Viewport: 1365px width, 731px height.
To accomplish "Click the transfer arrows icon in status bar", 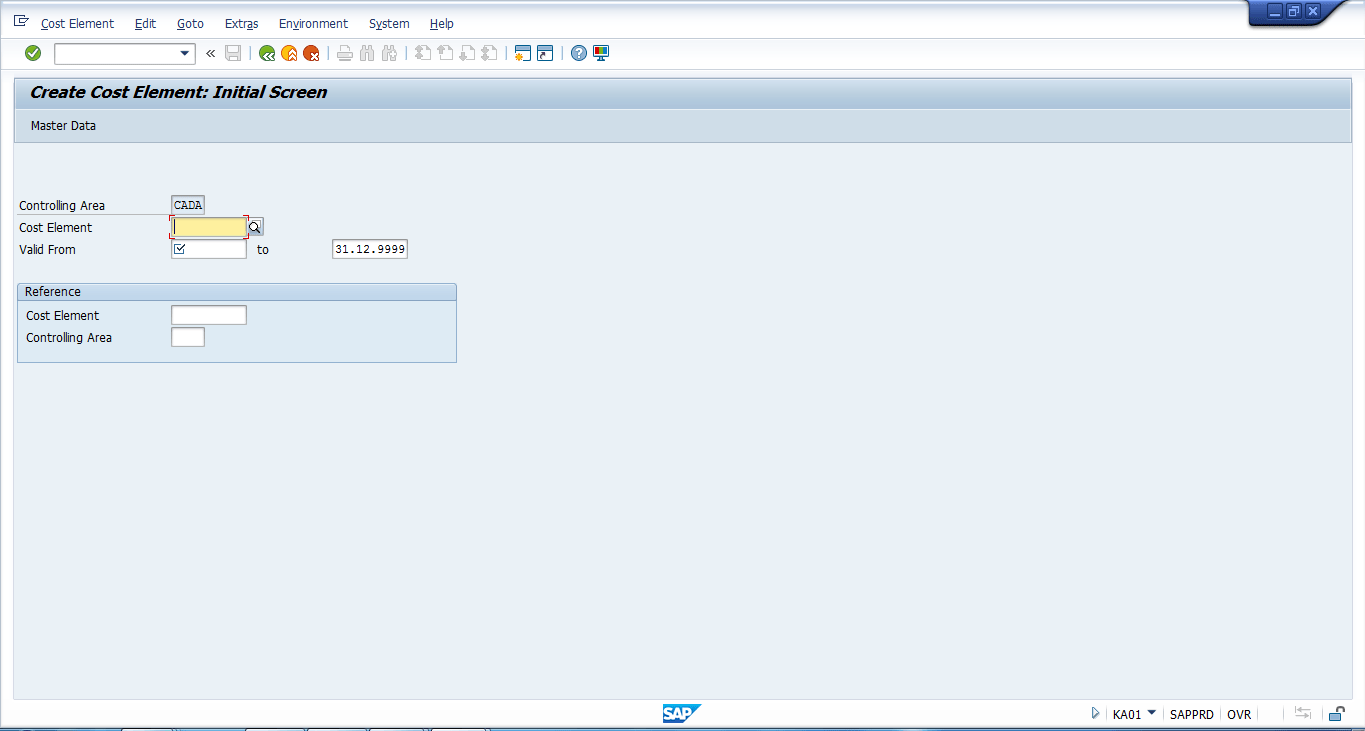I will pyautogui.click(x=1303, y=713).
